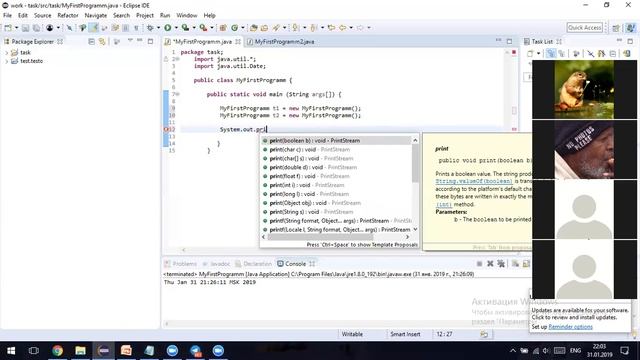Toggle Focus on Workweek in Task List
The image size is (640, 360).
click(576, 53)
